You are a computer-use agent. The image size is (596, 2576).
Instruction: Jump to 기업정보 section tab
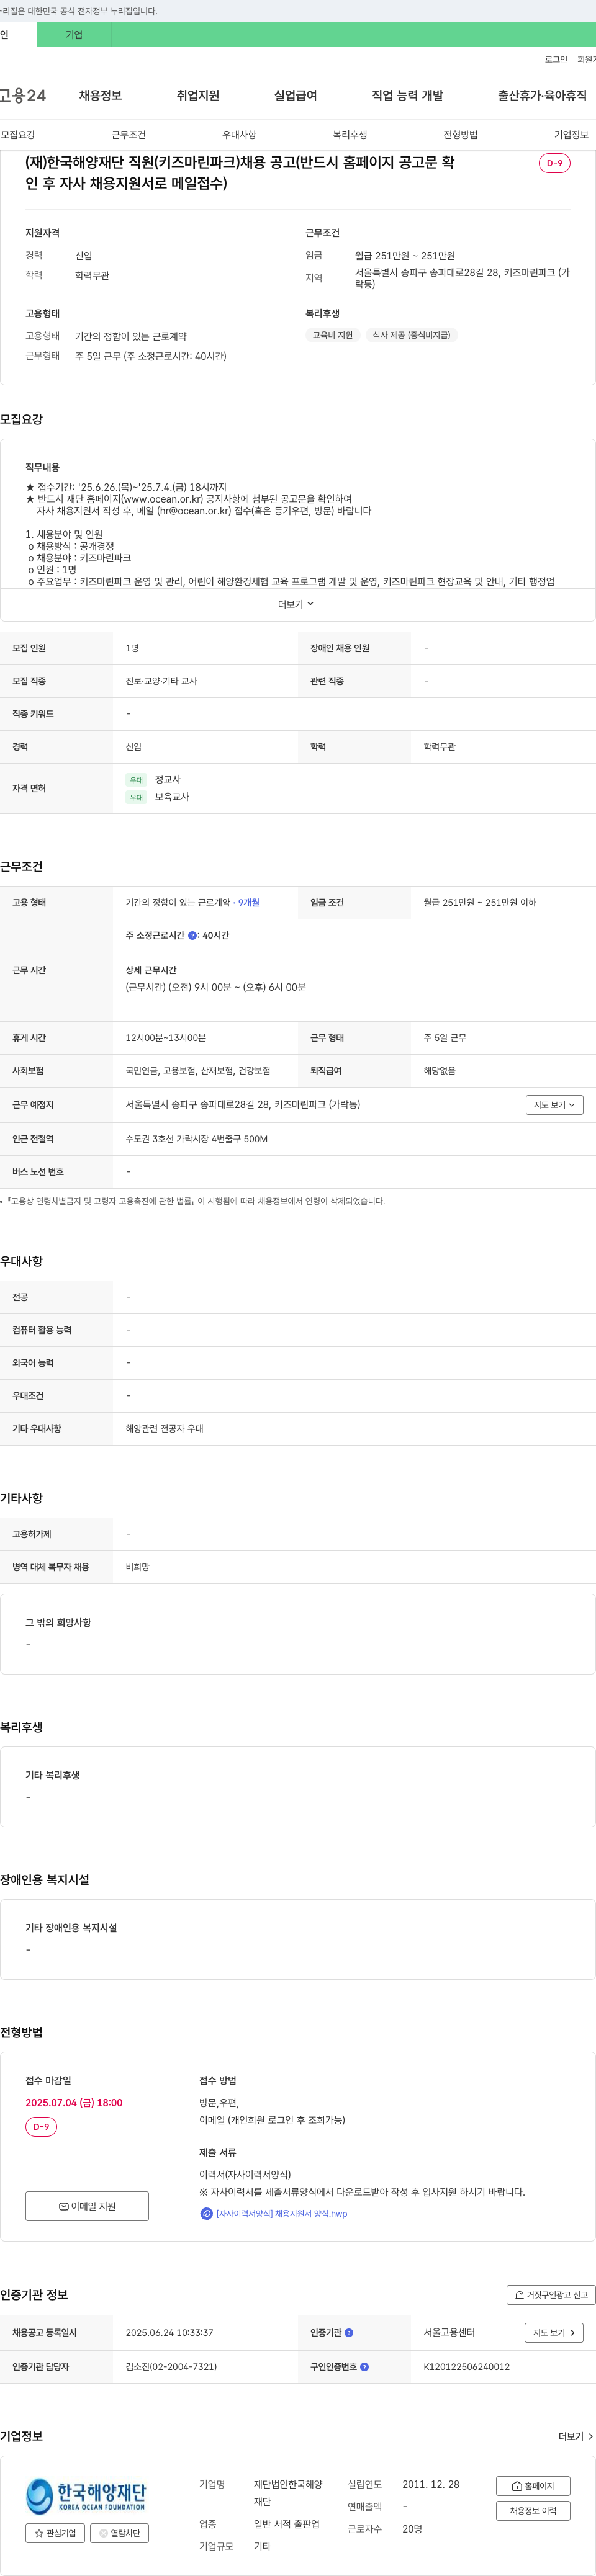point(571,135)
